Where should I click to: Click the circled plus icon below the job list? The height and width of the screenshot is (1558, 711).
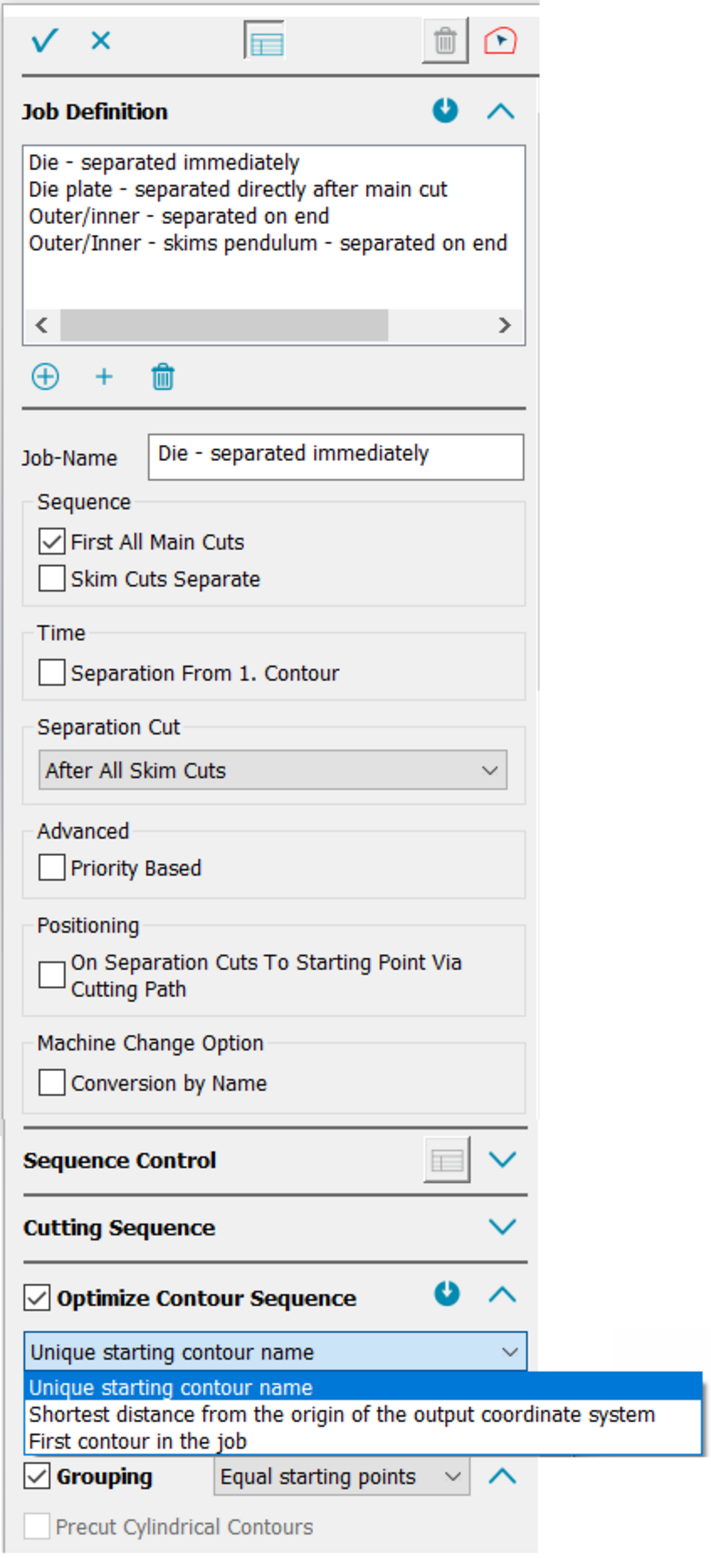point(45,377)
